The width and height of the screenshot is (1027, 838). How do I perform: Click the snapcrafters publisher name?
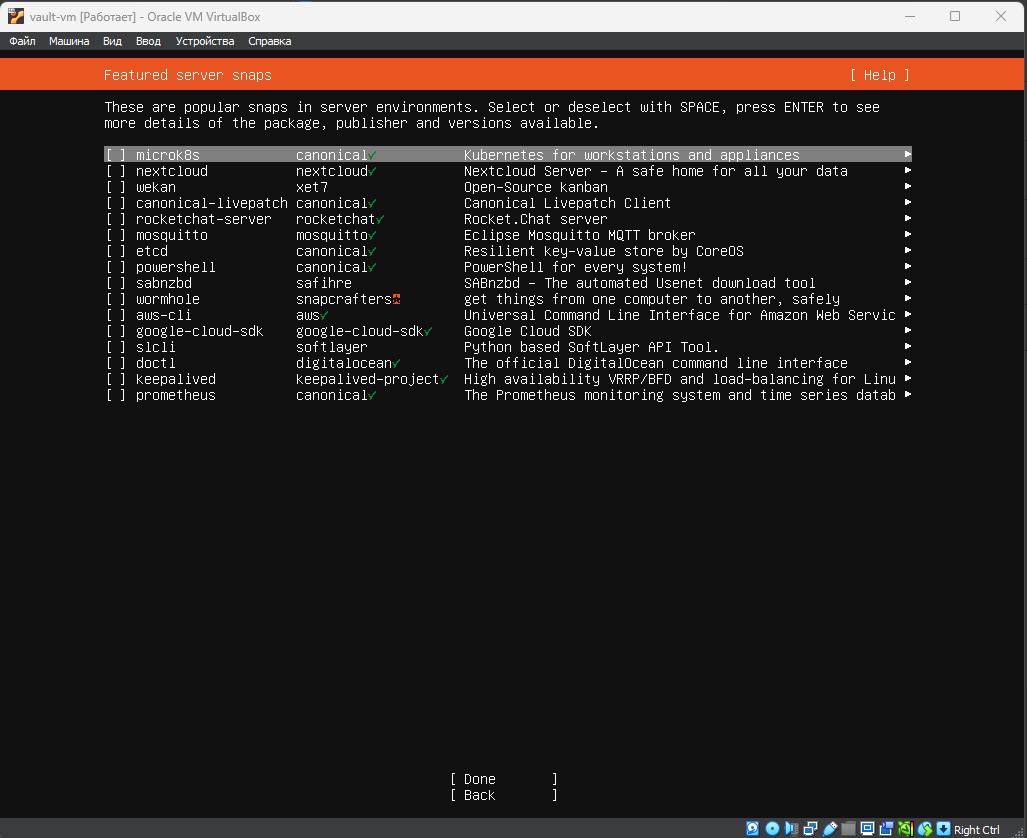click(x=343, y=299)
